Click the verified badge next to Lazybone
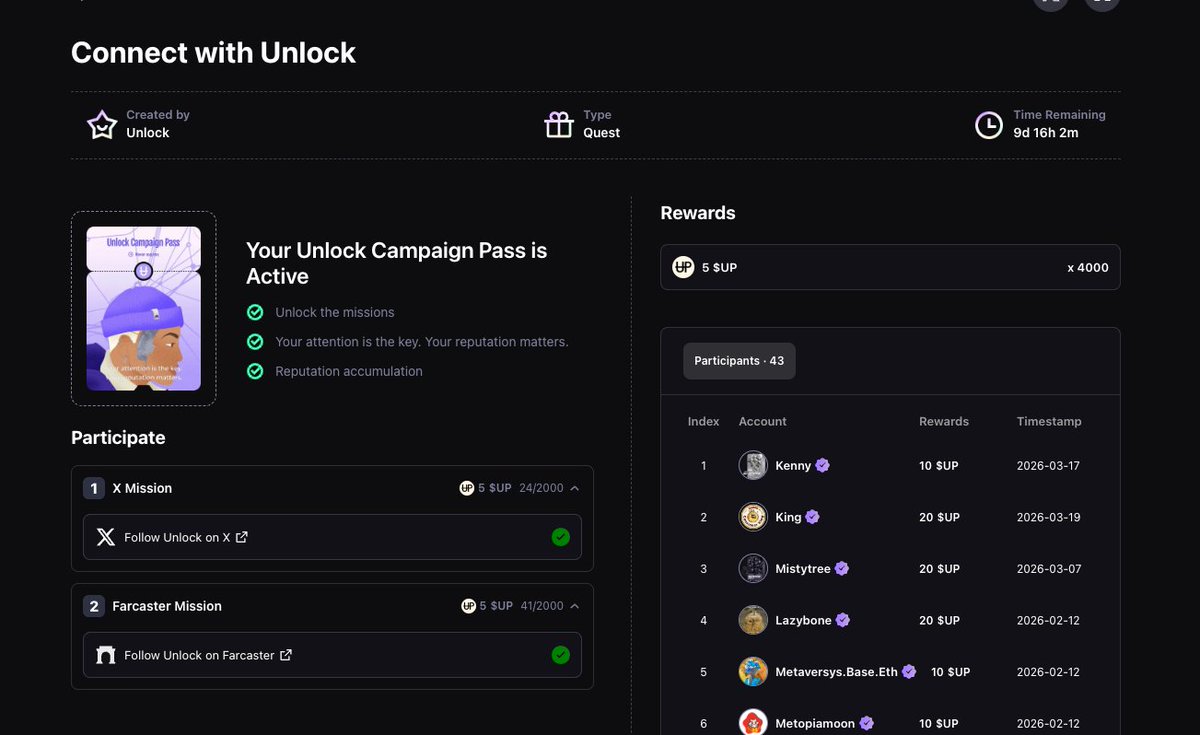 (843, 620)
